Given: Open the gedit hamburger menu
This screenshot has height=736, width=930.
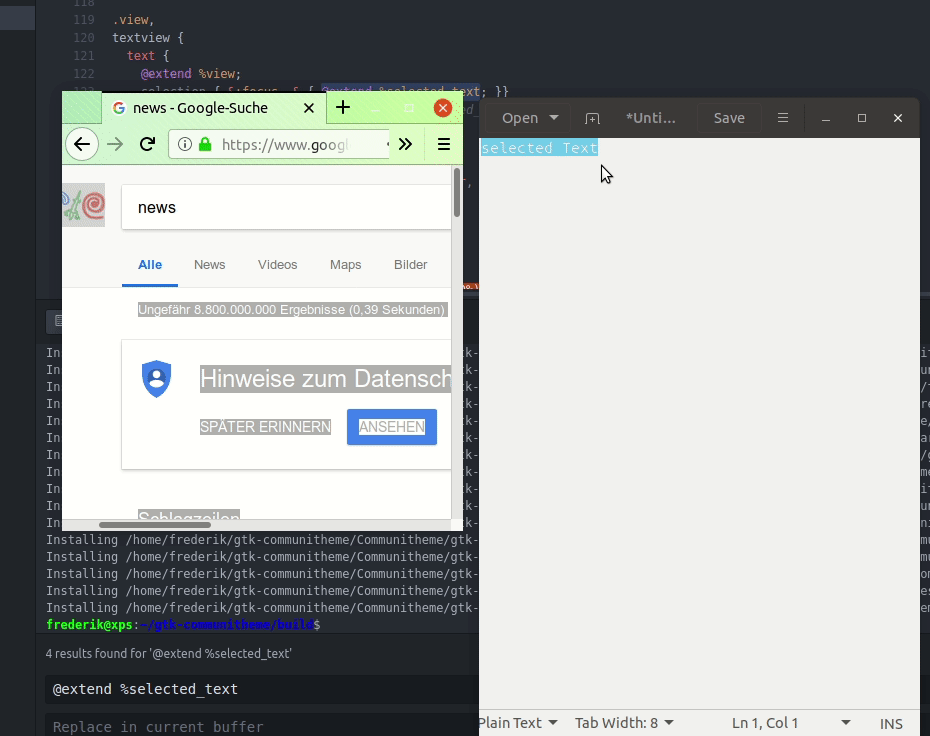Looking at the screenshot, I should (x=783, y=118).
